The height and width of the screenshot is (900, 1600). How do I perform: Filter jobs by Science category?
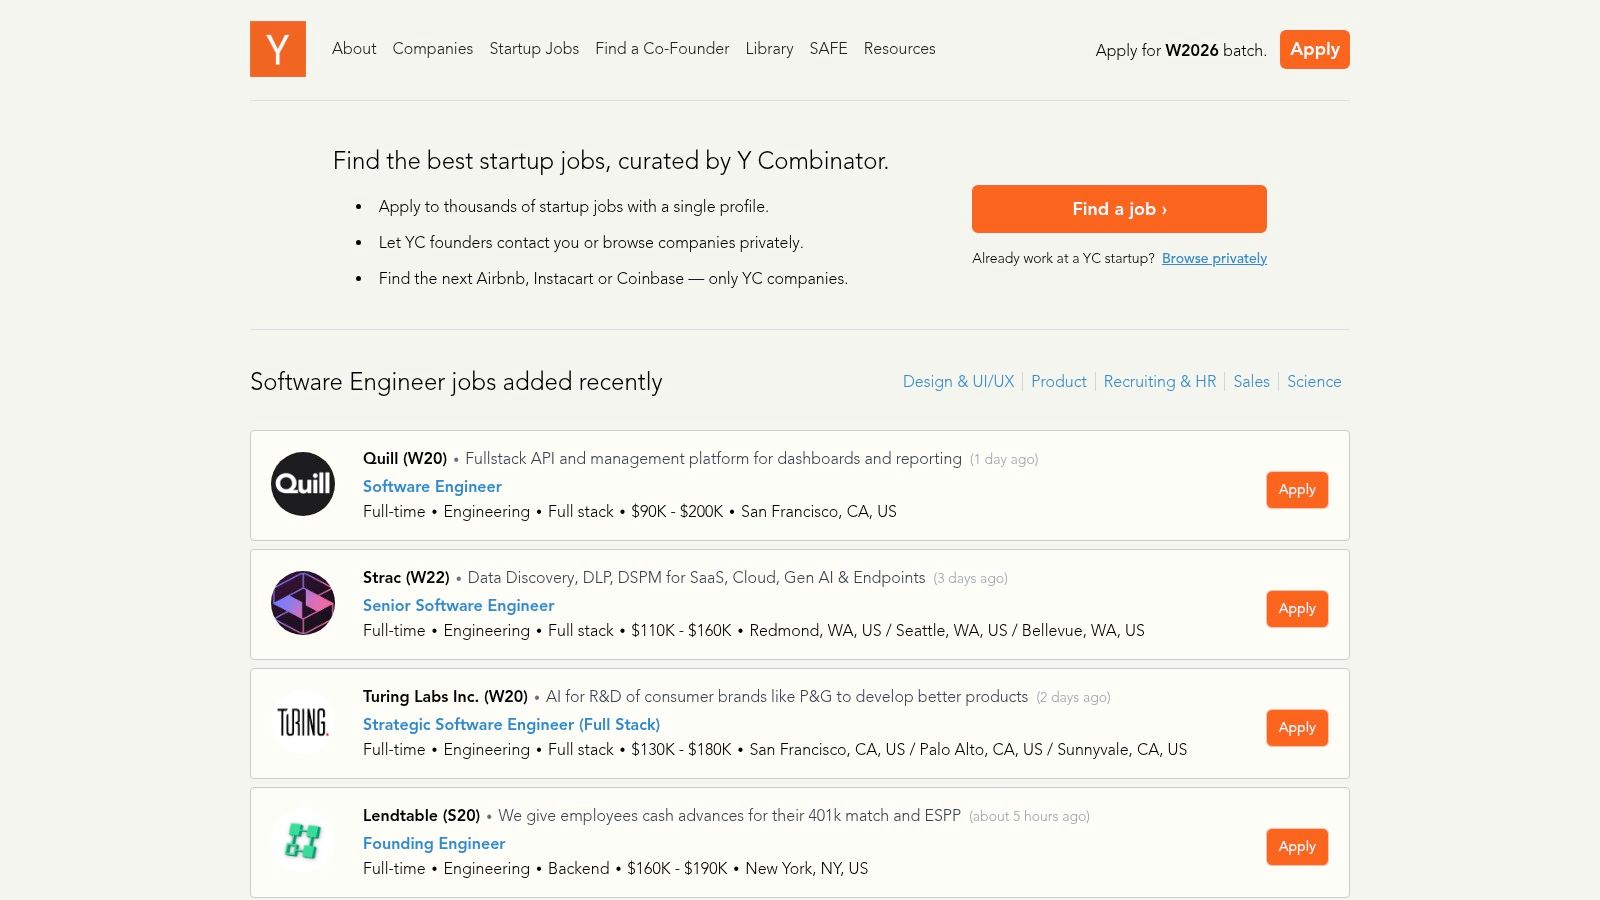(x=1314, y=381)
